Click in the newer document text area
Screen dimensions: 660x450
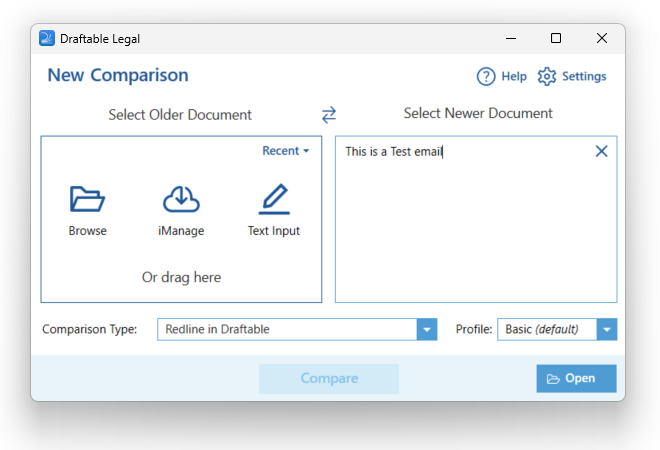(x=476, y=219)
